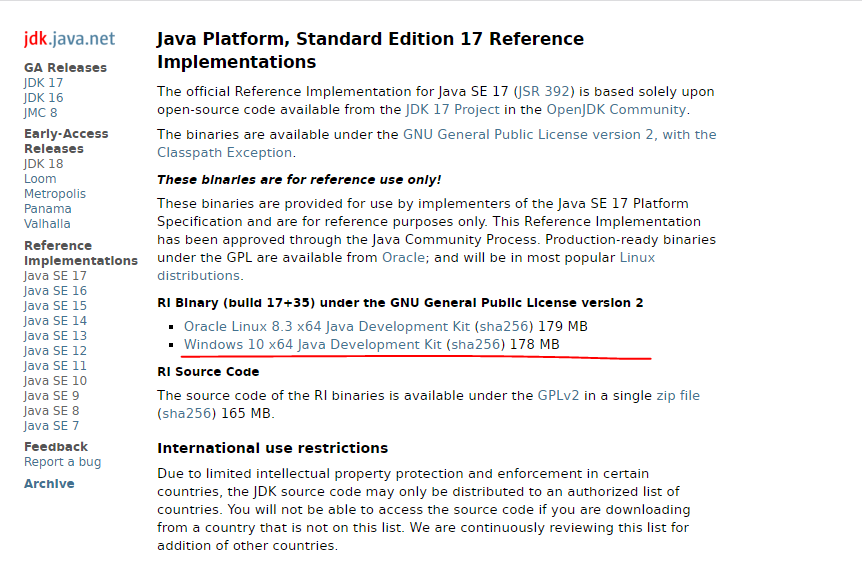The width and height of the screenshot is (862, 584).
Task: Select Java SE 9 reference implementation
Action: [52, 396]
